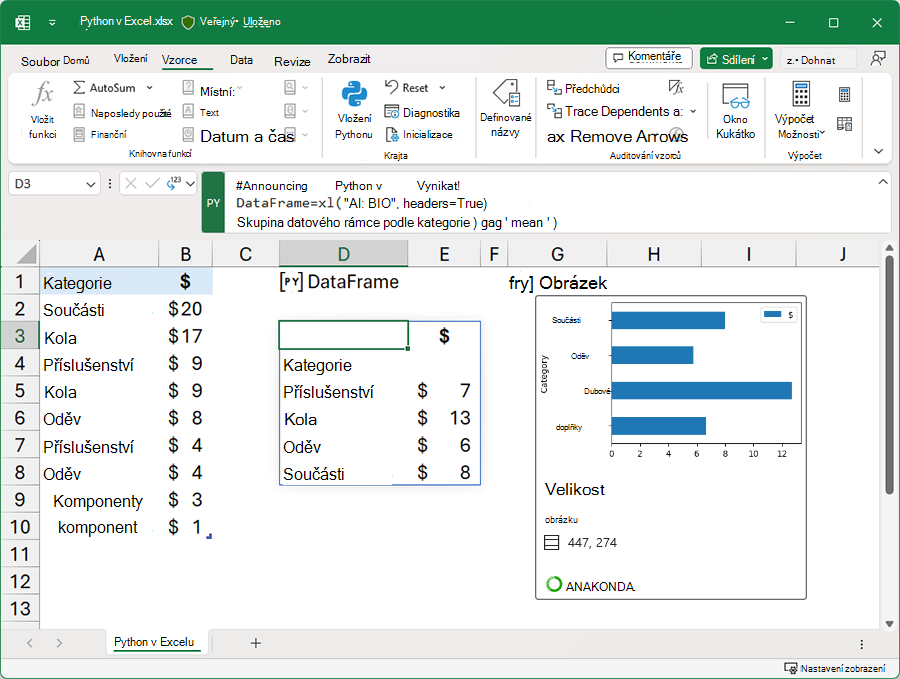Open Finanční functions library
The width and height of the screenshot is (900, 679).
click(x=100, y=134)
